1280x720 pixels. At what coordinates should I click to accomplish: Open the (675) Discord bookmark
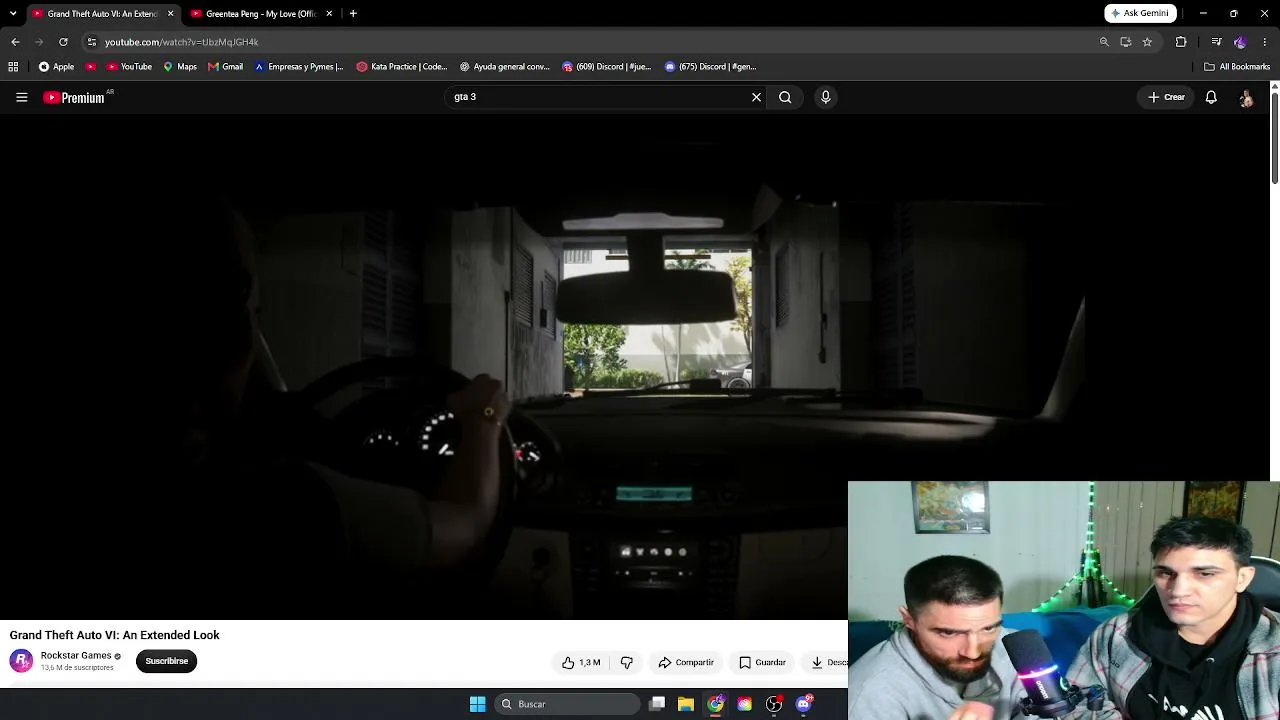click(x=710, y=67)
